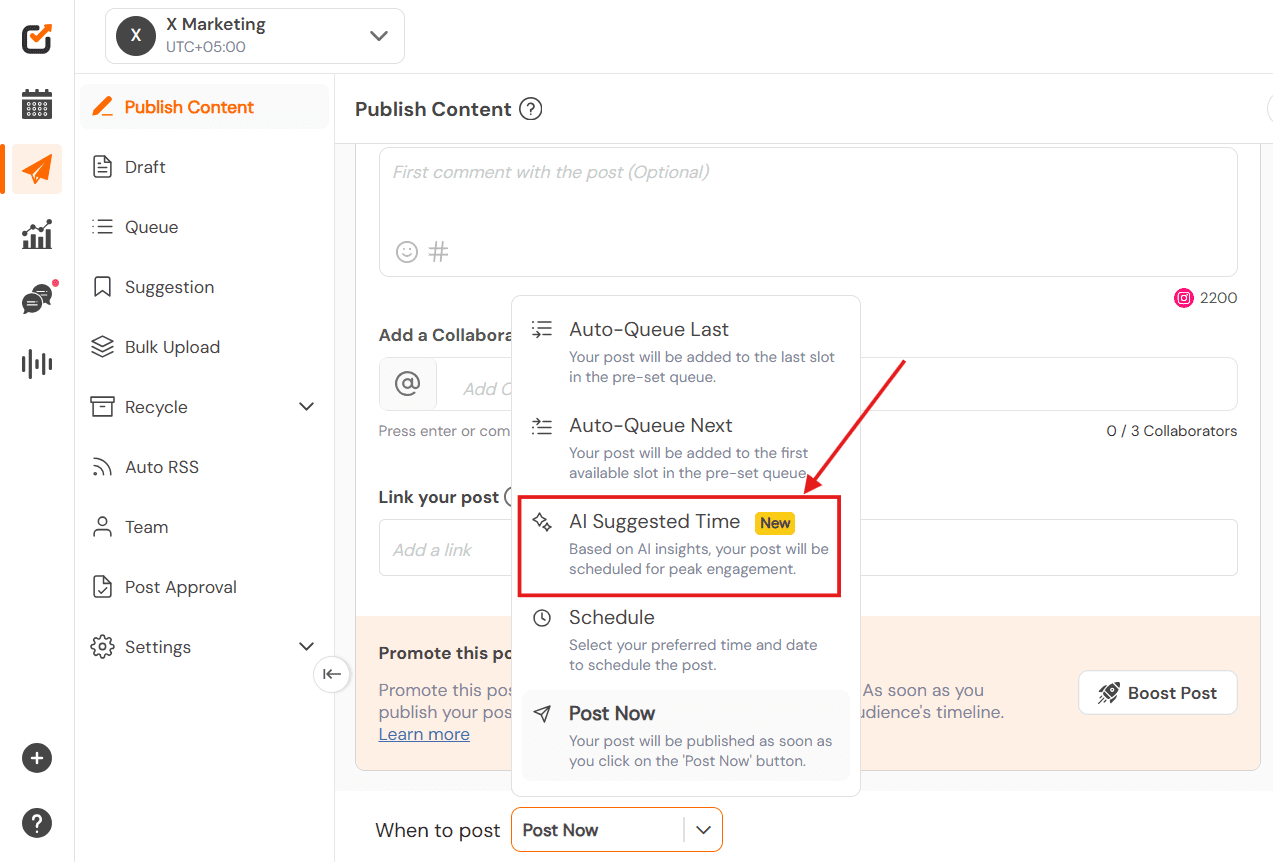This screenshot has width=1273, height=862.
Task: Collapse the sidebar with the arrow button
Action: 332,674
